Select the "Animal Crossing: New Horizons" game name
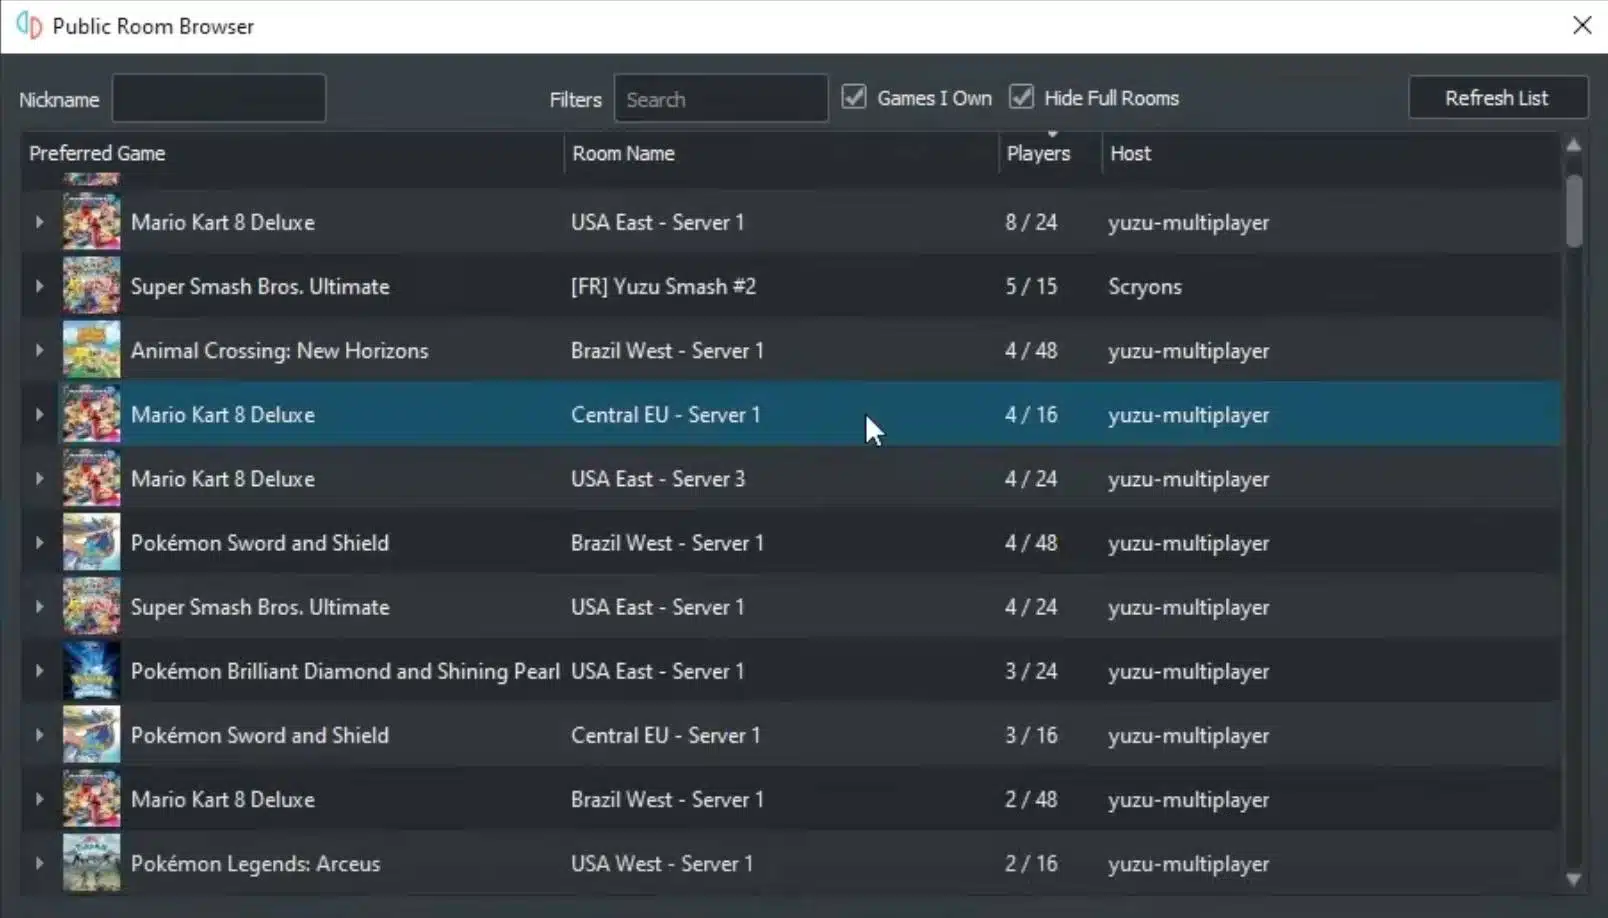The height and width of the screenshot is (918, 1608). coord(279,351)
